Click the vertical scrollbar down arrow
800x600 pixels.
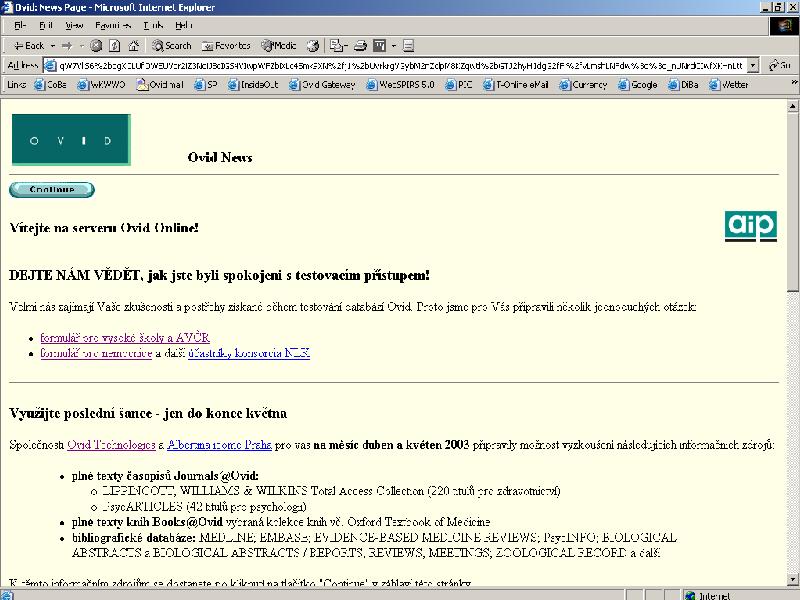[792, 580]
